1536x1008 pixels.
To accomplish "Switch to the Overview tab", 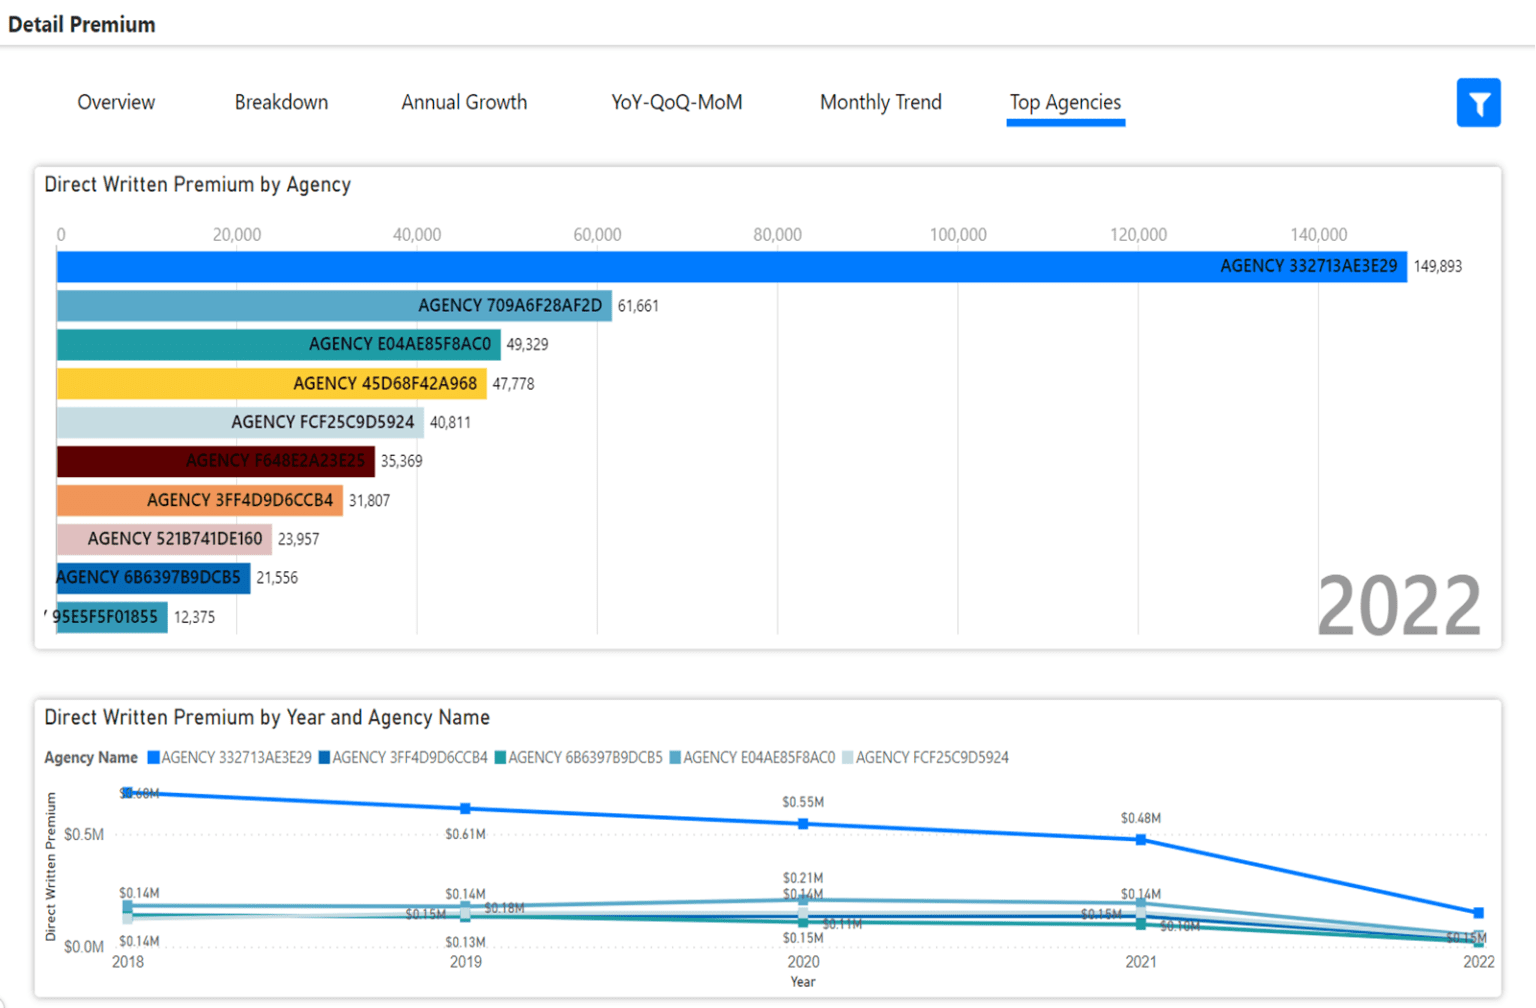I will click(x=116, y=102).
